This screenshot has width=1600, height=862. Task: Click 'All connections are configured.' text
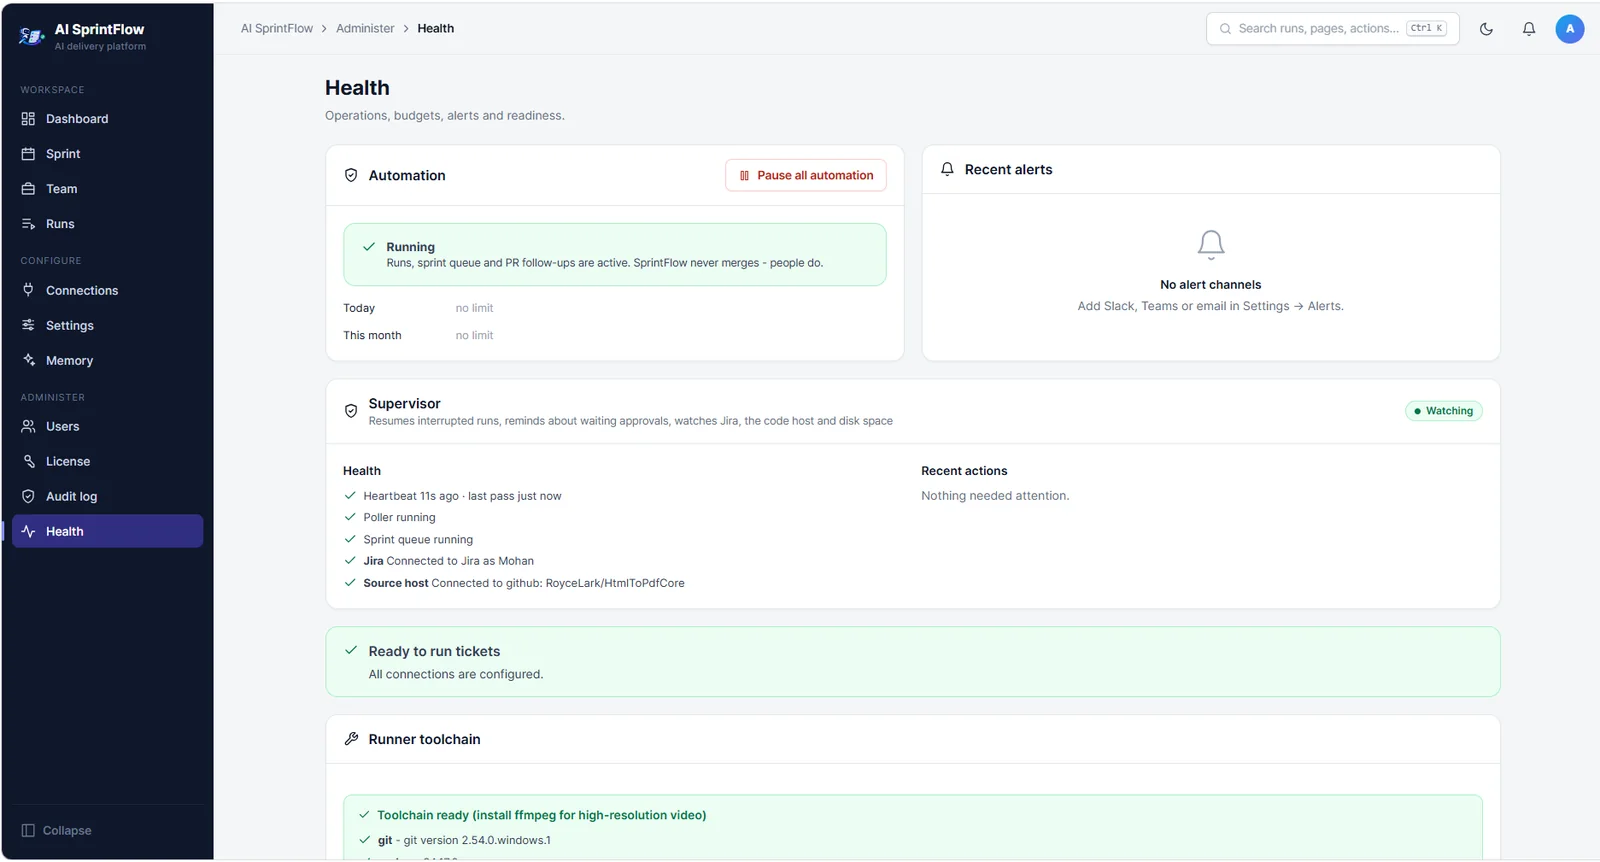456,675
